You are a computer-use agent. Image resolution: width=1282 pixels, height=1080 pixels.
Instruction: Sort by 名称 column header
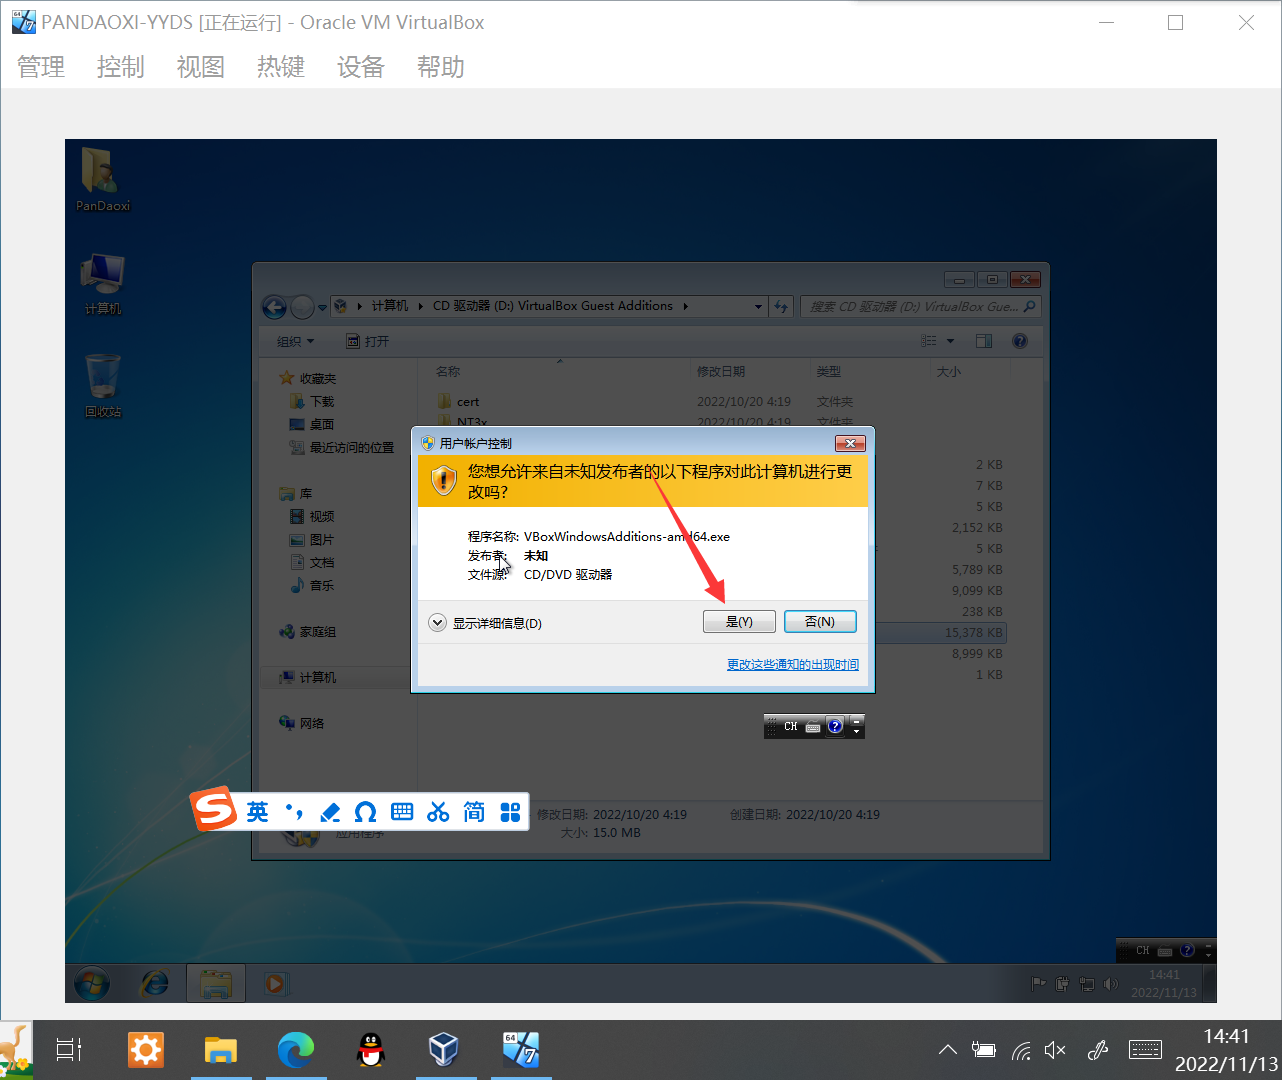pyautogui.click(x=448, y=371)
